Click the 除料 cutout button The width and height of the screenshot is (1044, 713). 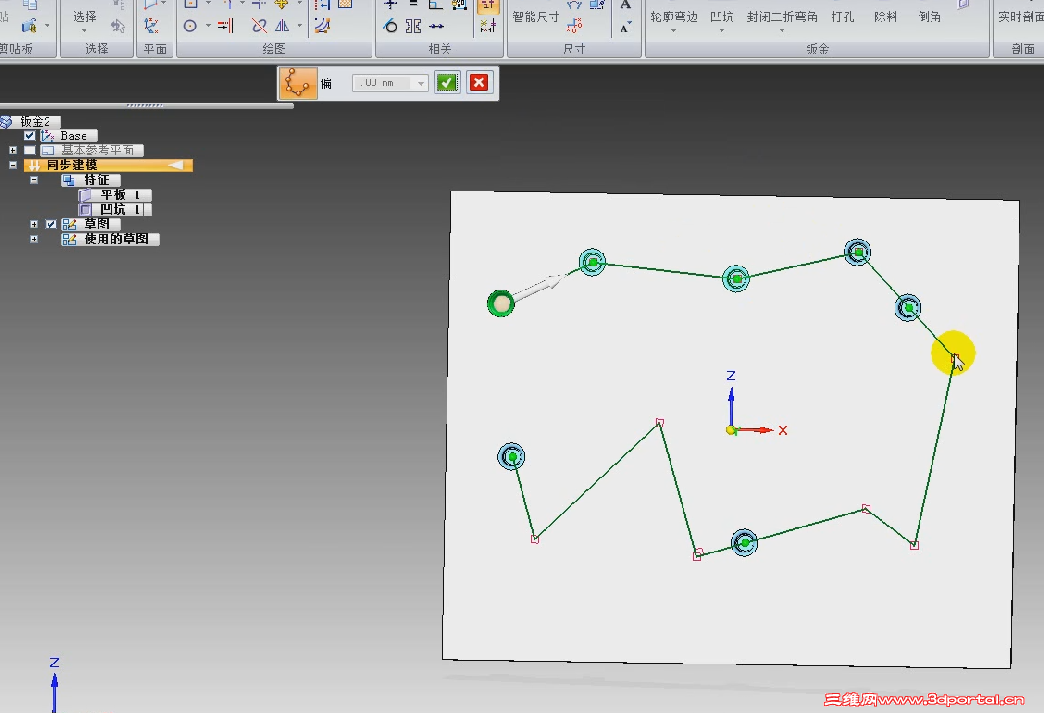(x=885, y=17)
